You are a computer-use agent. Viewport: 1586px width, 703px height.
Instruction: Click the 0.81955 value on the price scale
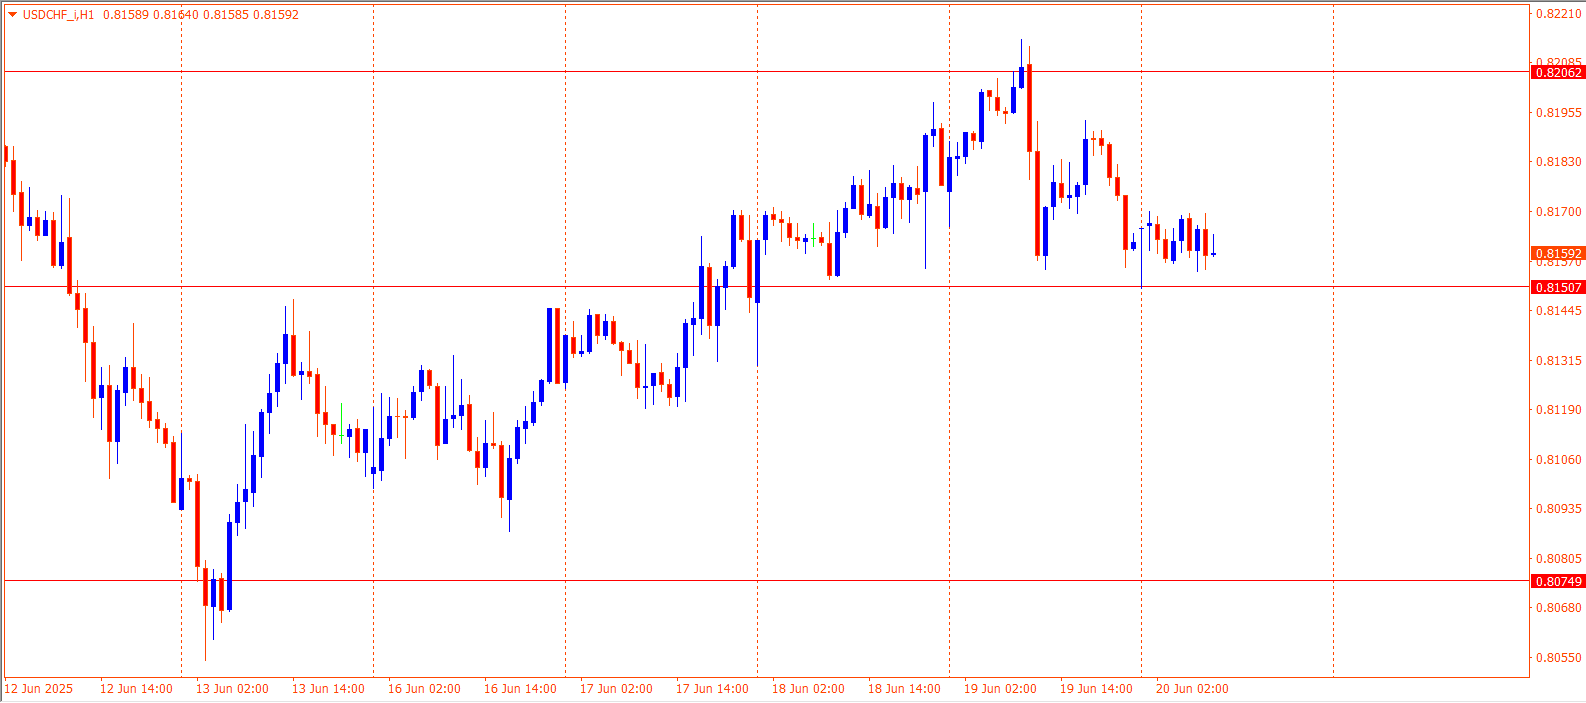(x=1559, y=113)
